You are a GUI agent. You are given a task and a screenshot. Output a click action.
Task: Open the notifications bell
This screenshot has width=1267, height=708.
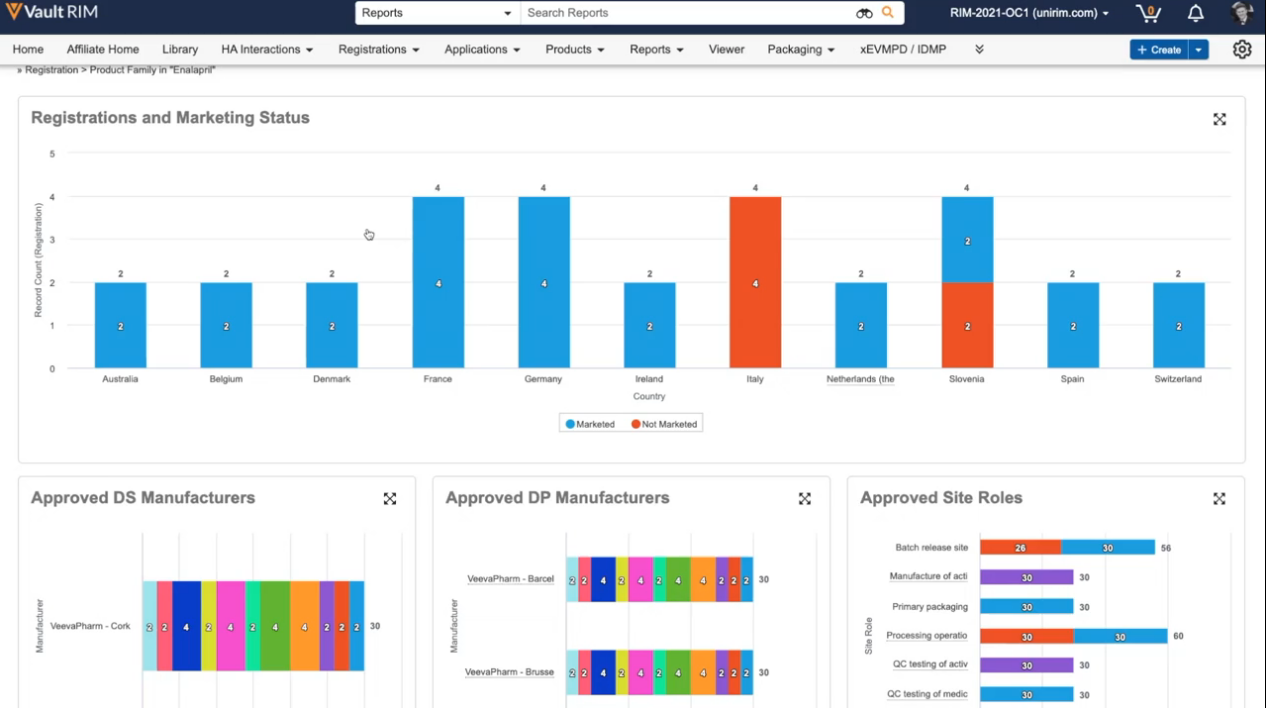point(1195,14)
